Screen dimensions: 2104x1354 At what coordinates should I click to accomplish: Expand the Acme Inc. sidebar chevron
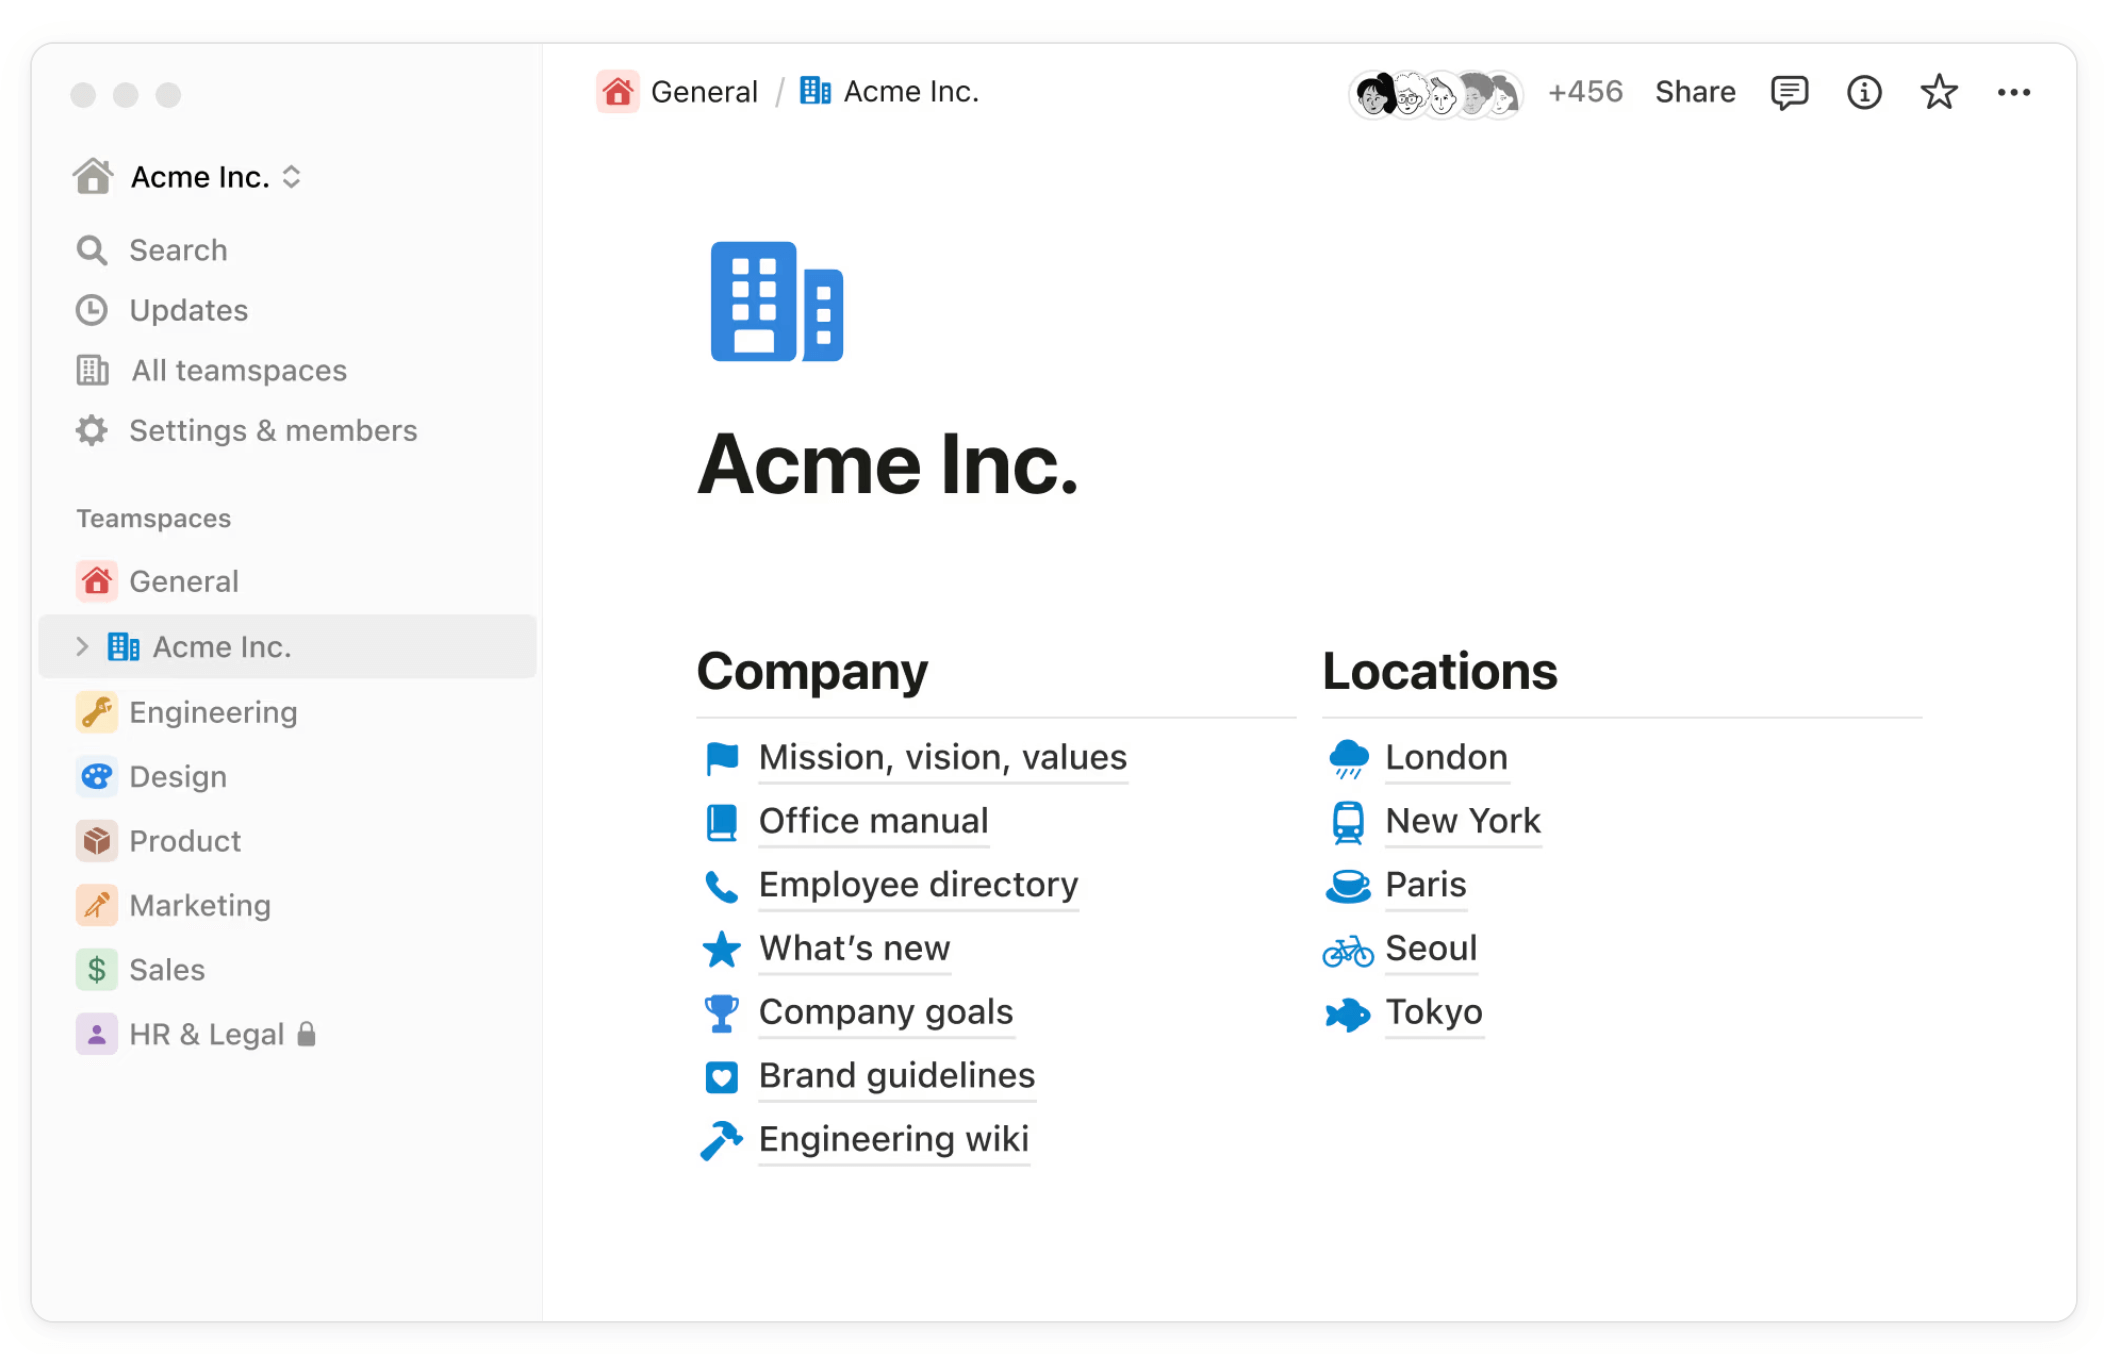[82, 647]
